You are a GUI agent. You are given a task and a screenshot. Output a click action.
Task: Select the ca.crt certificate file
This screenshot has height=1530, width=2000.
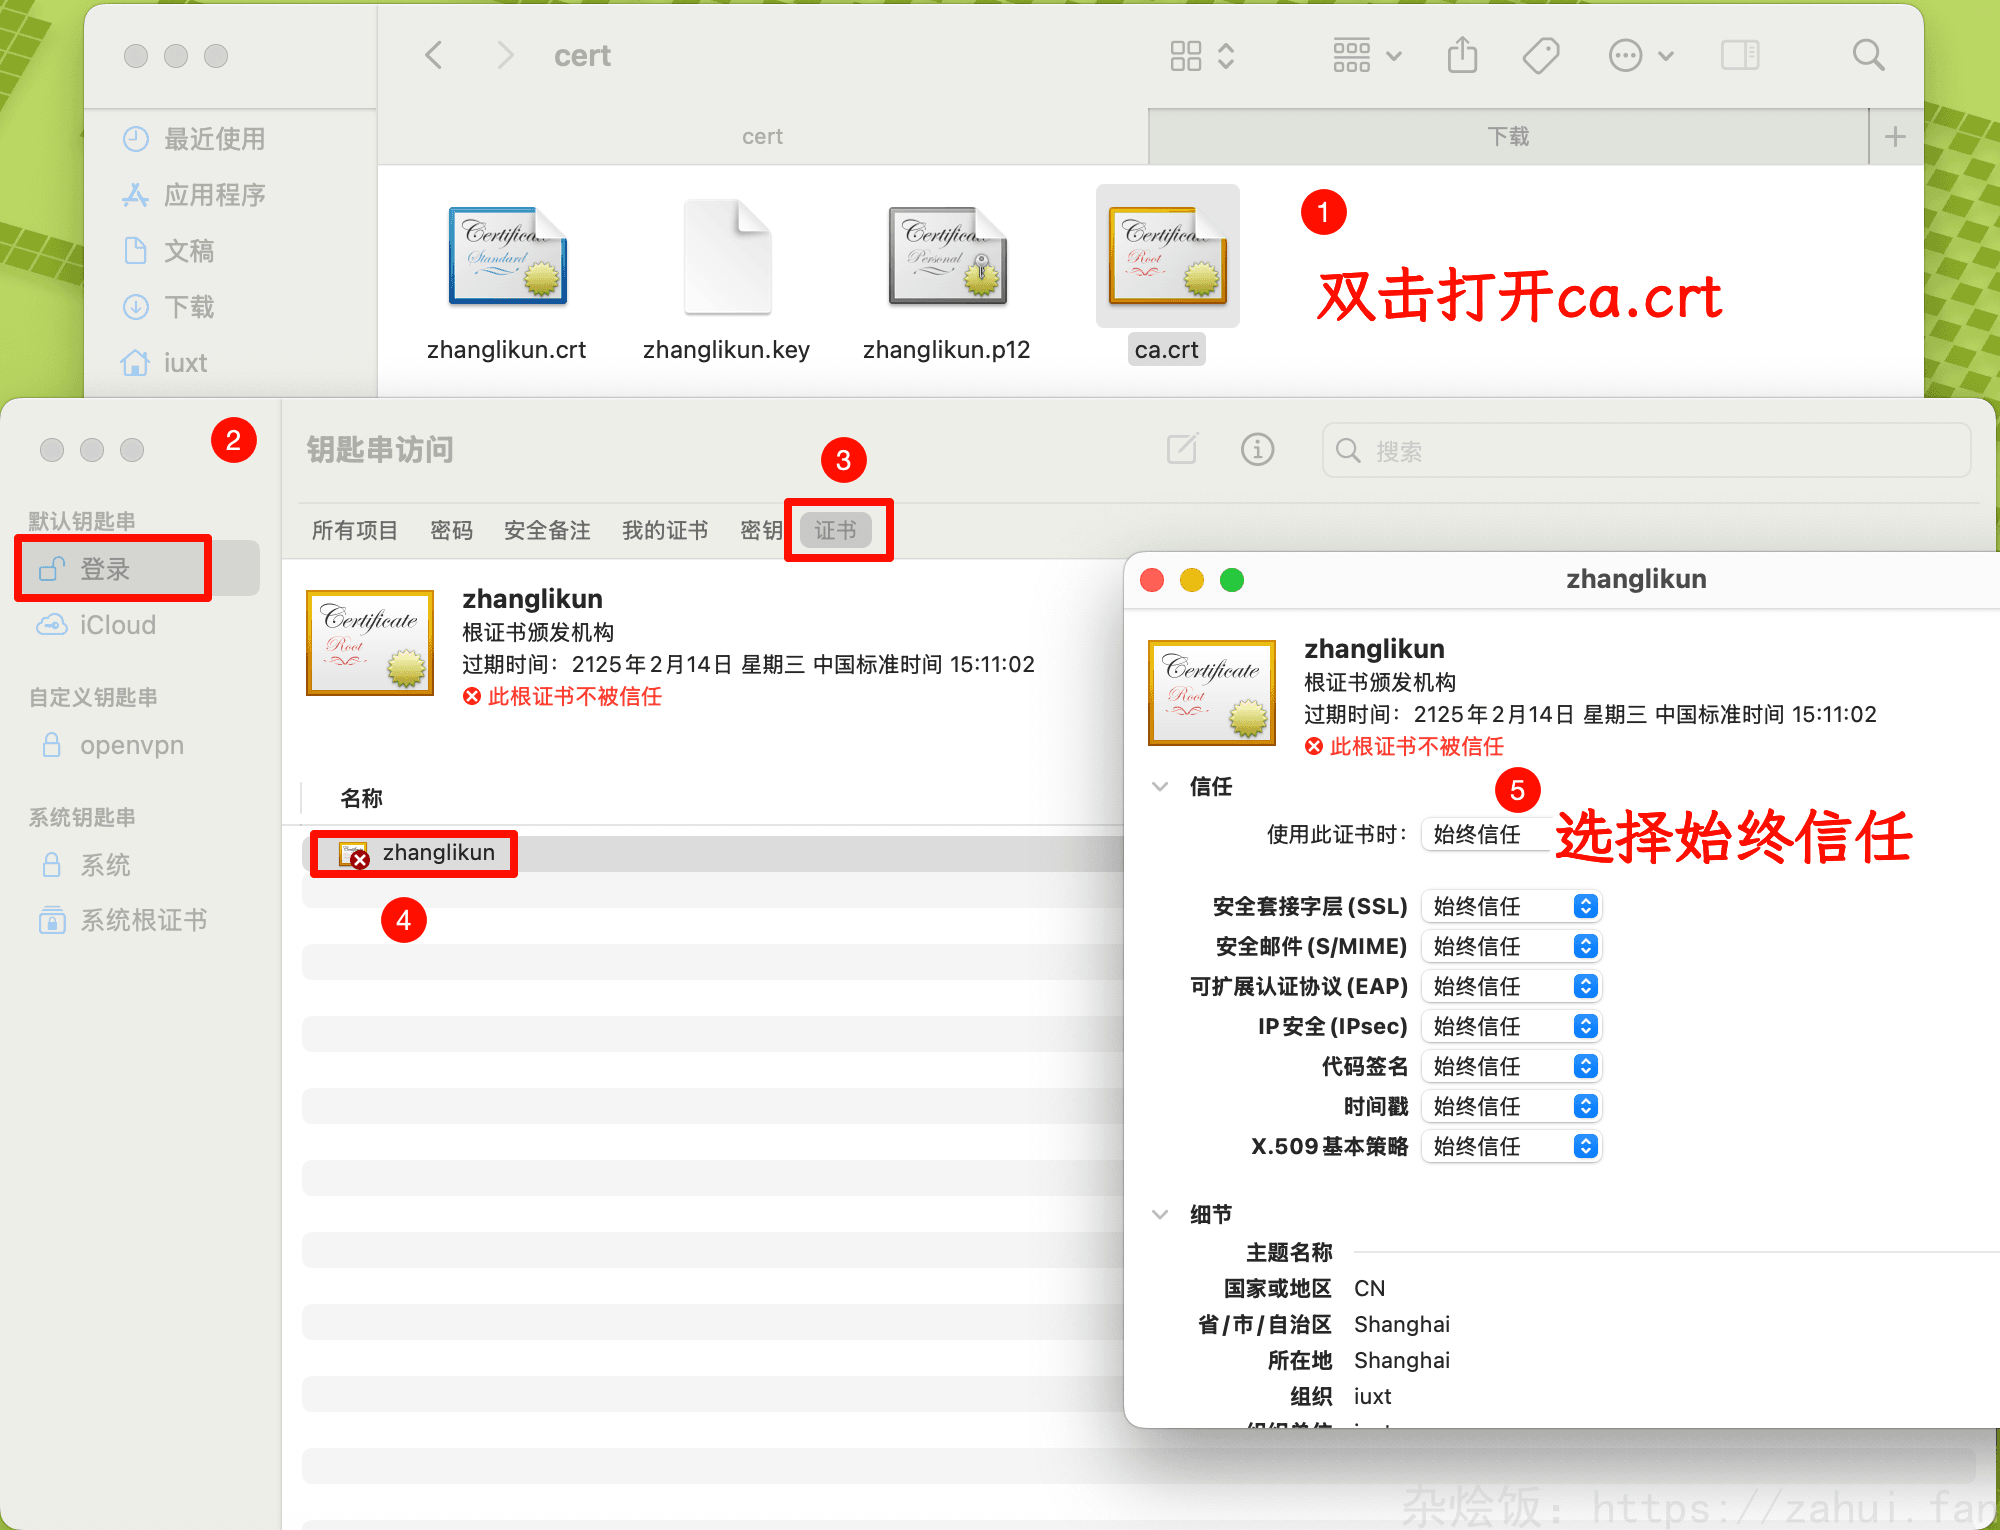point(1167,257)
